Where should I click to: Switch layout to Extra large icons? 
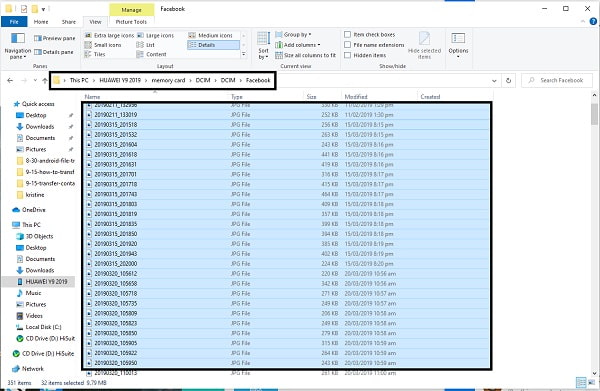coord(109,36)
